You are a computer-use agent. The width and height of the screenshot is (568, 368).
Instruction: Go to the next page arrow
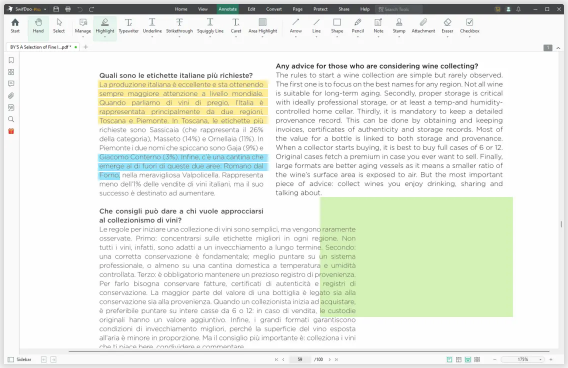[x=330, y=359]
